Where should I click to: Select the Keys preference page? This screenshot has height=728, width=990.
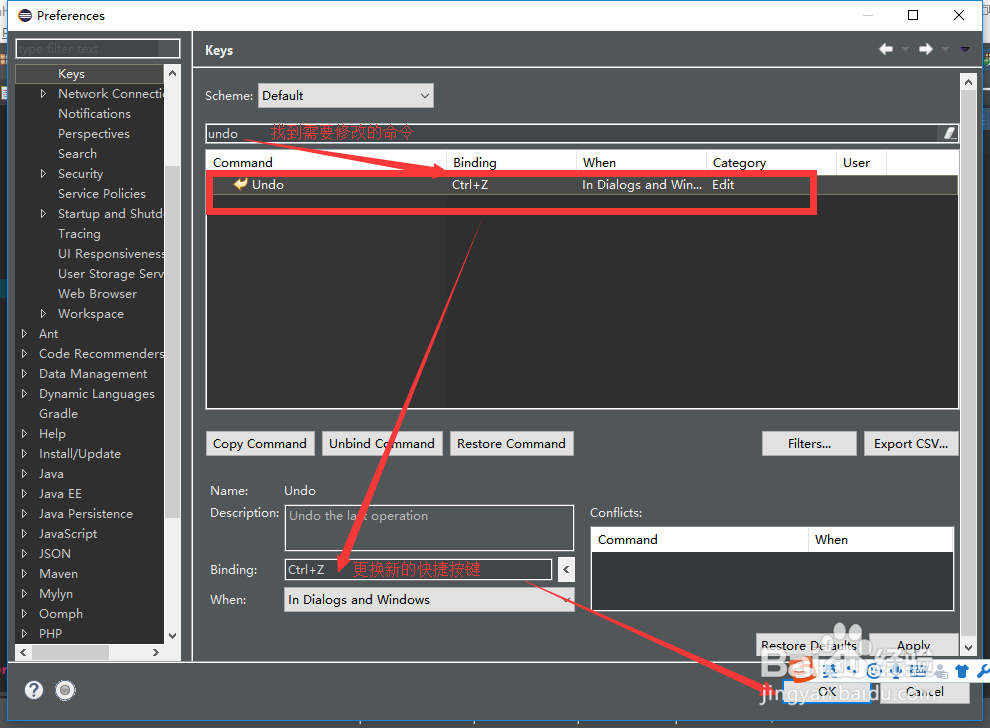coord(71,74)
